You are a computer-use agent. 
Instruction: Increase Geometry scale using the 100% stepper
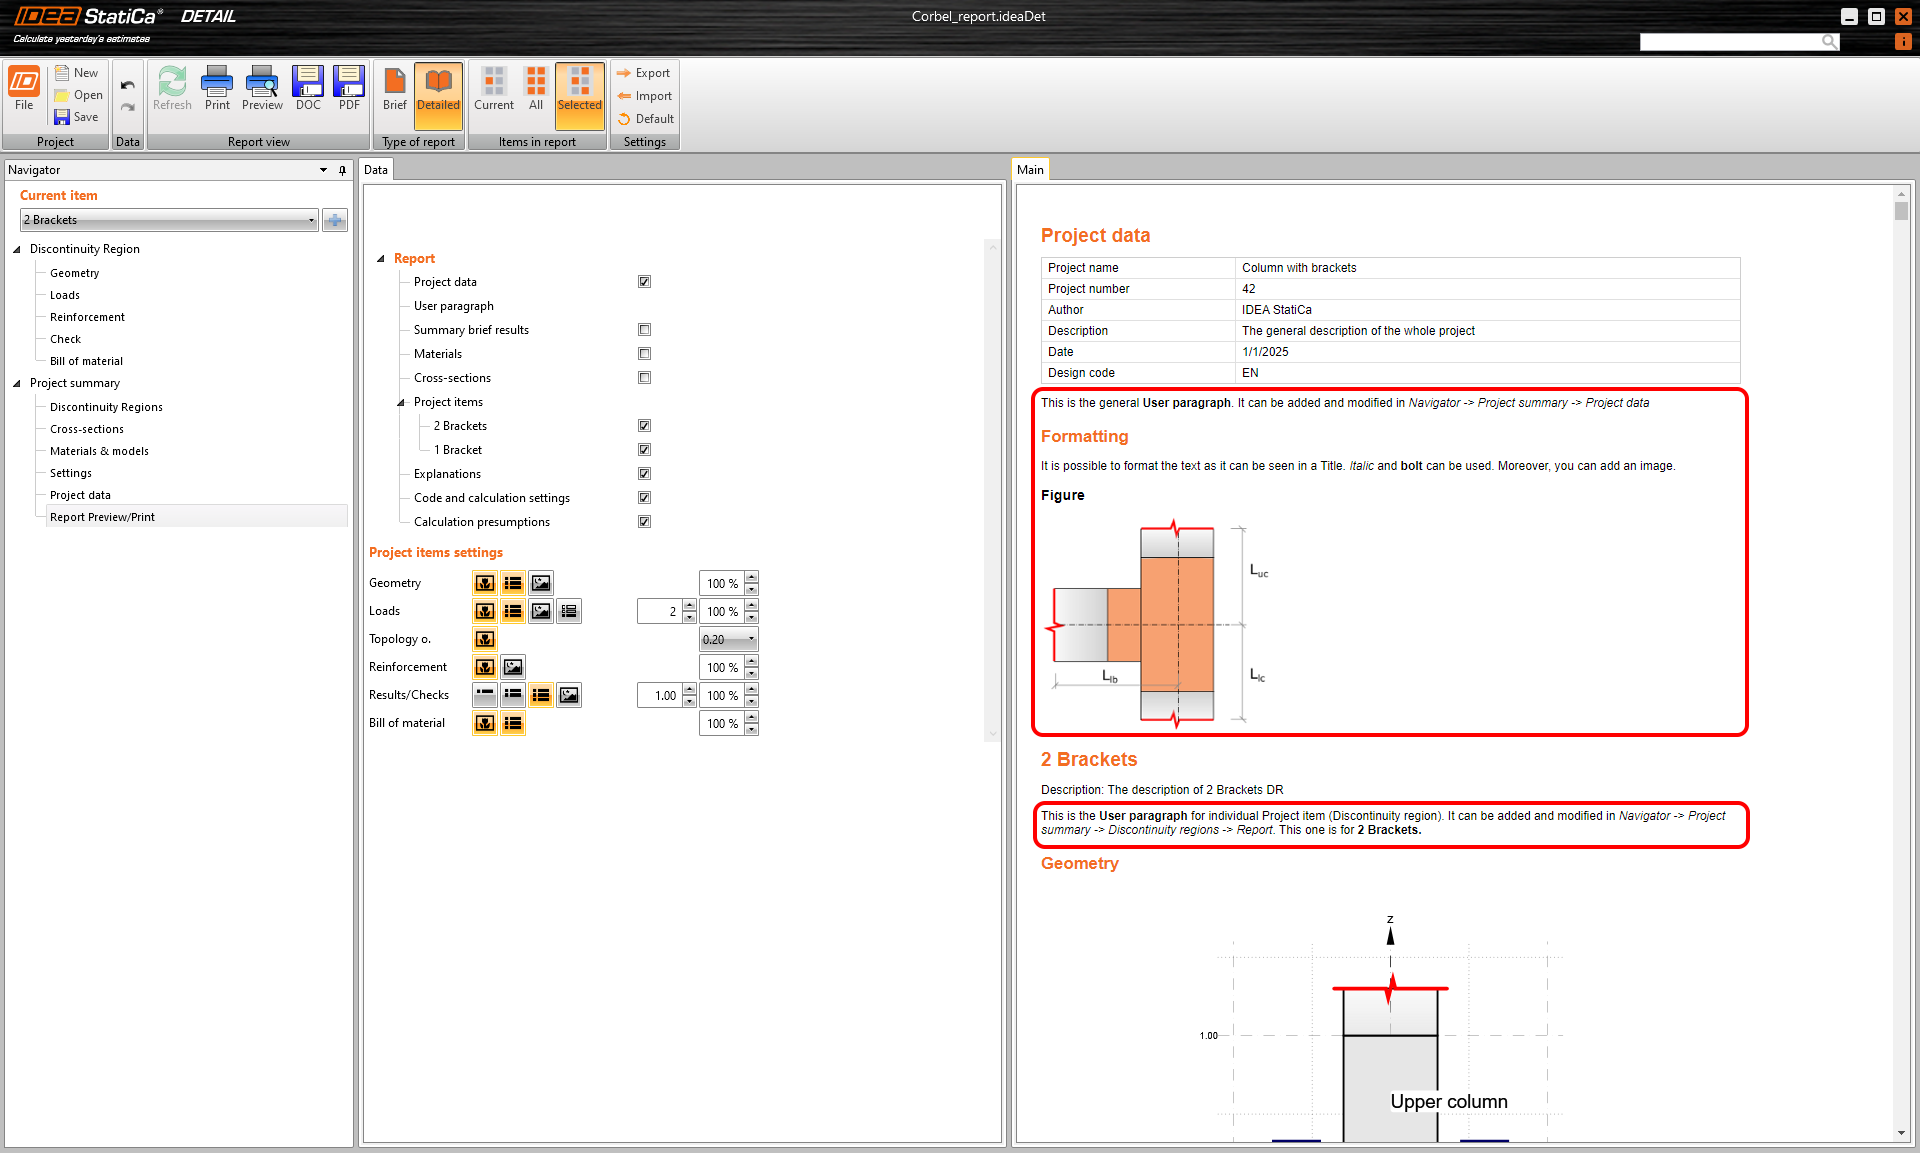[751, 578]
